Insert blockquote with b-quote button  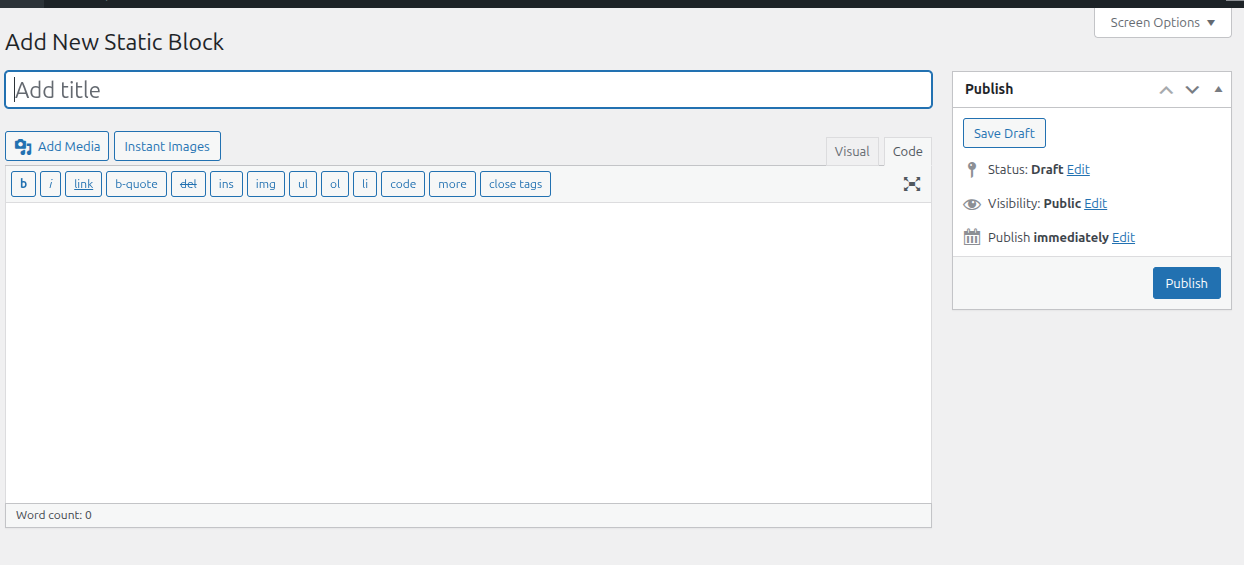pos(136,184)
